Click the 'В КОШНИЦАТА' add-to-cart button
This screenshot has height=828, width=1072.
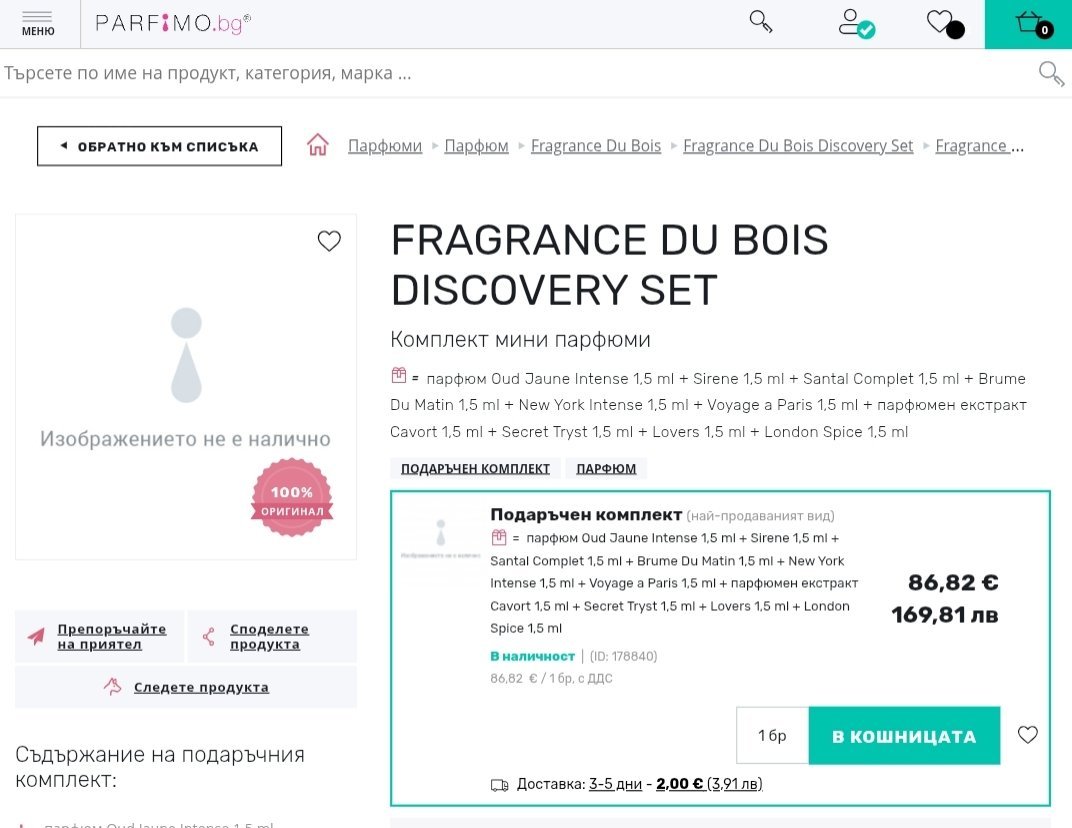click(904, 736)
